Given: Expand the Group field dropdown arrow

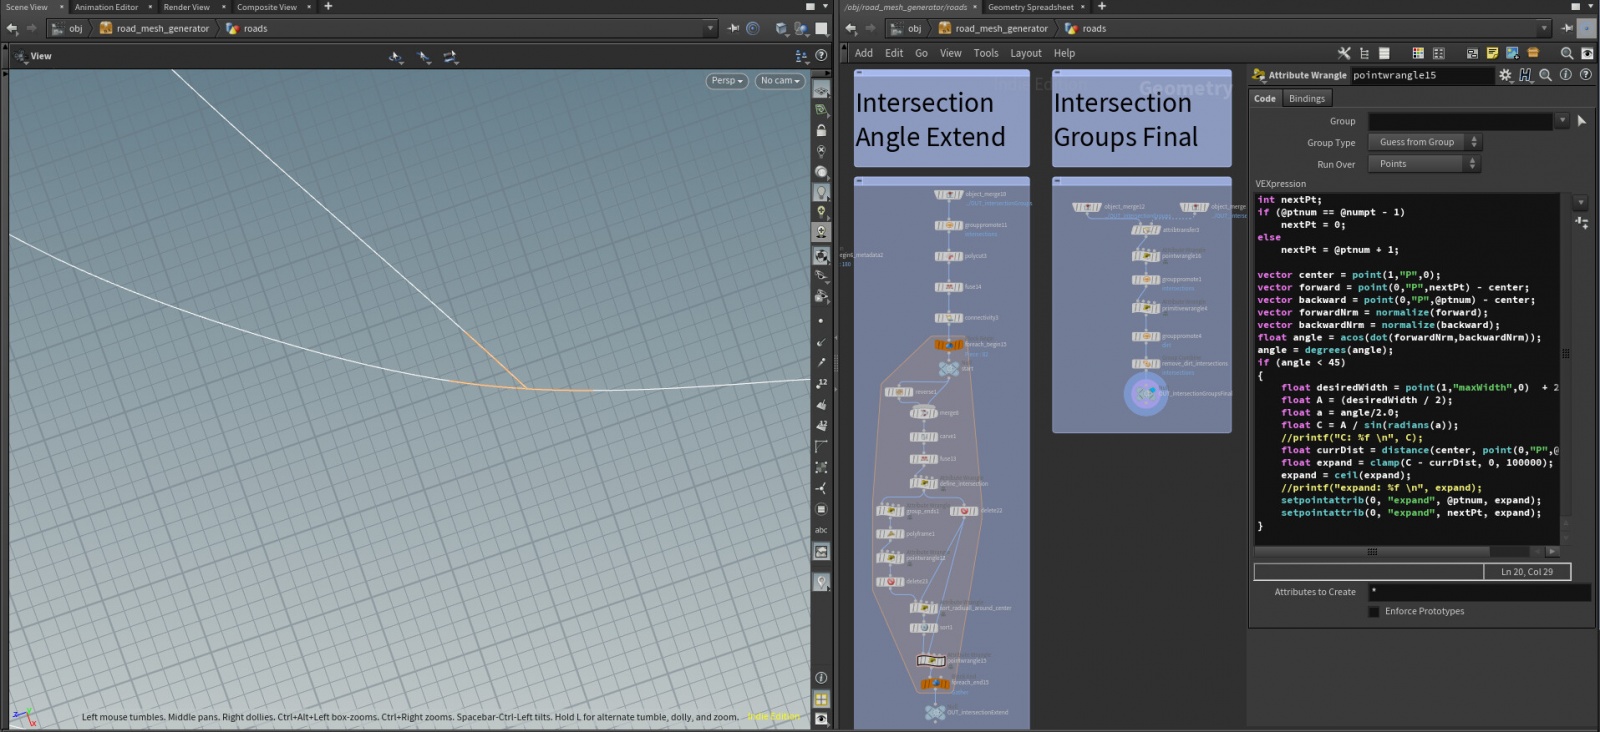Looking at the screenshot, I should tap(1562, 121).
